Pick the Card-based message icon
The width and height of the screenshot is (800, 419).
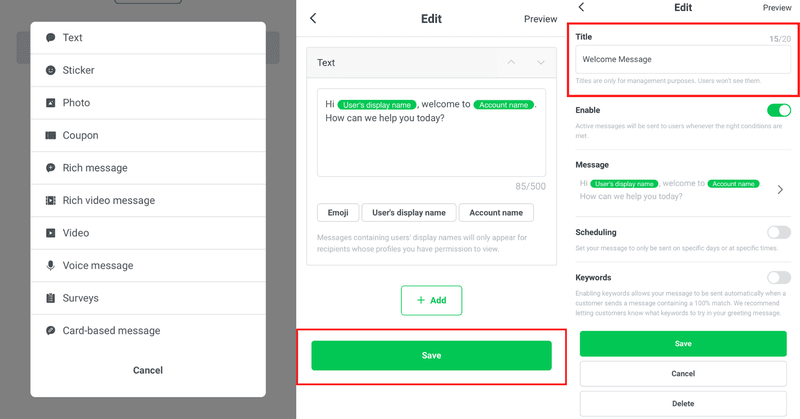(x=51, y=330)
